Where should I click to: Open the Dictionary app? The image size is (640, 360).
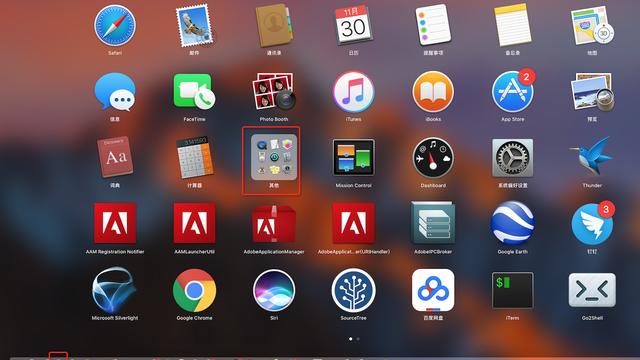click(115, 157)
